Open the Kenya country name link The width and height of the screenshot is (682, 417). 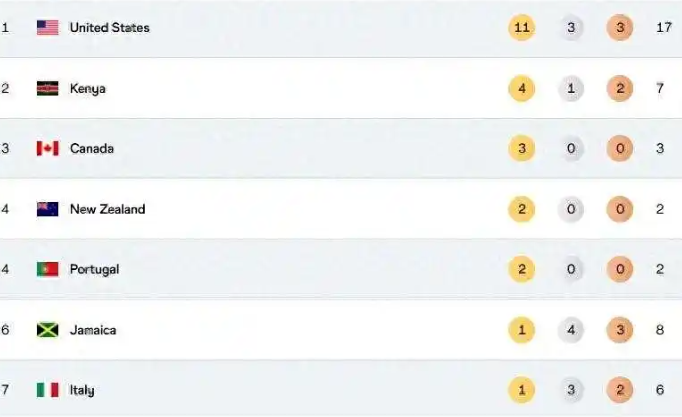[x=88, y=89]
